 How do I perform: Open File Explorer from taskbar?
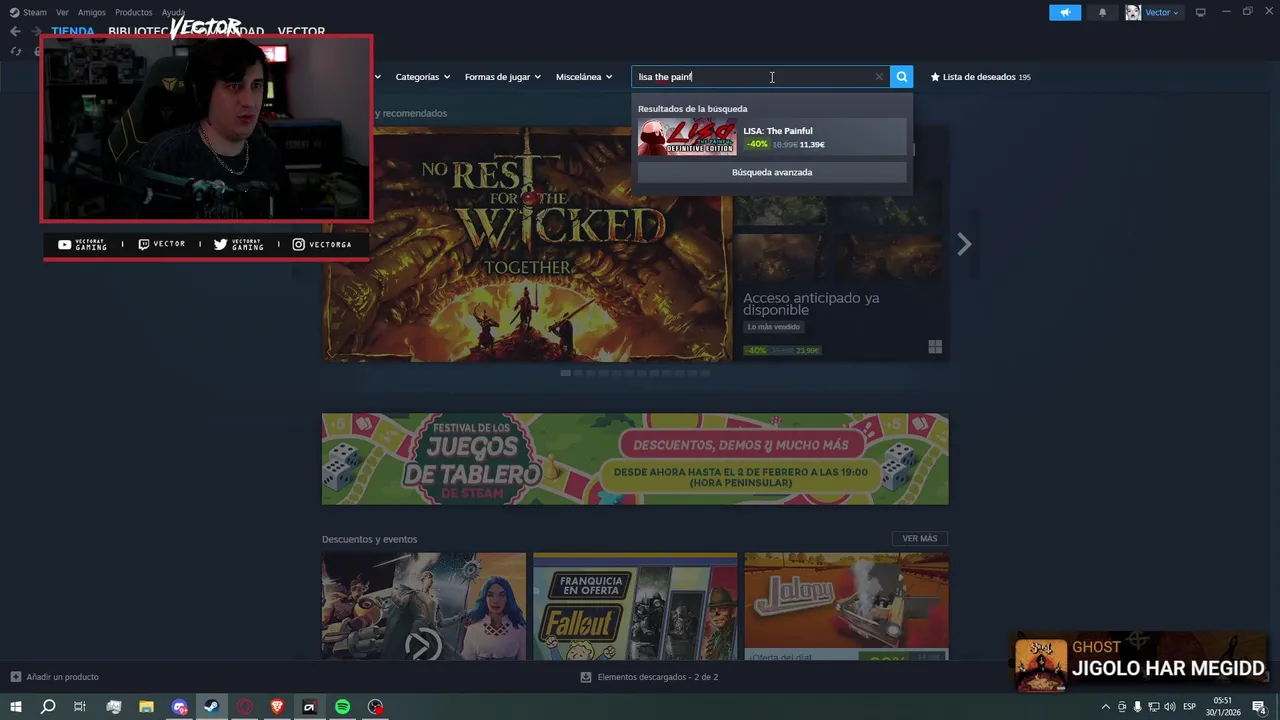point(146,707)
